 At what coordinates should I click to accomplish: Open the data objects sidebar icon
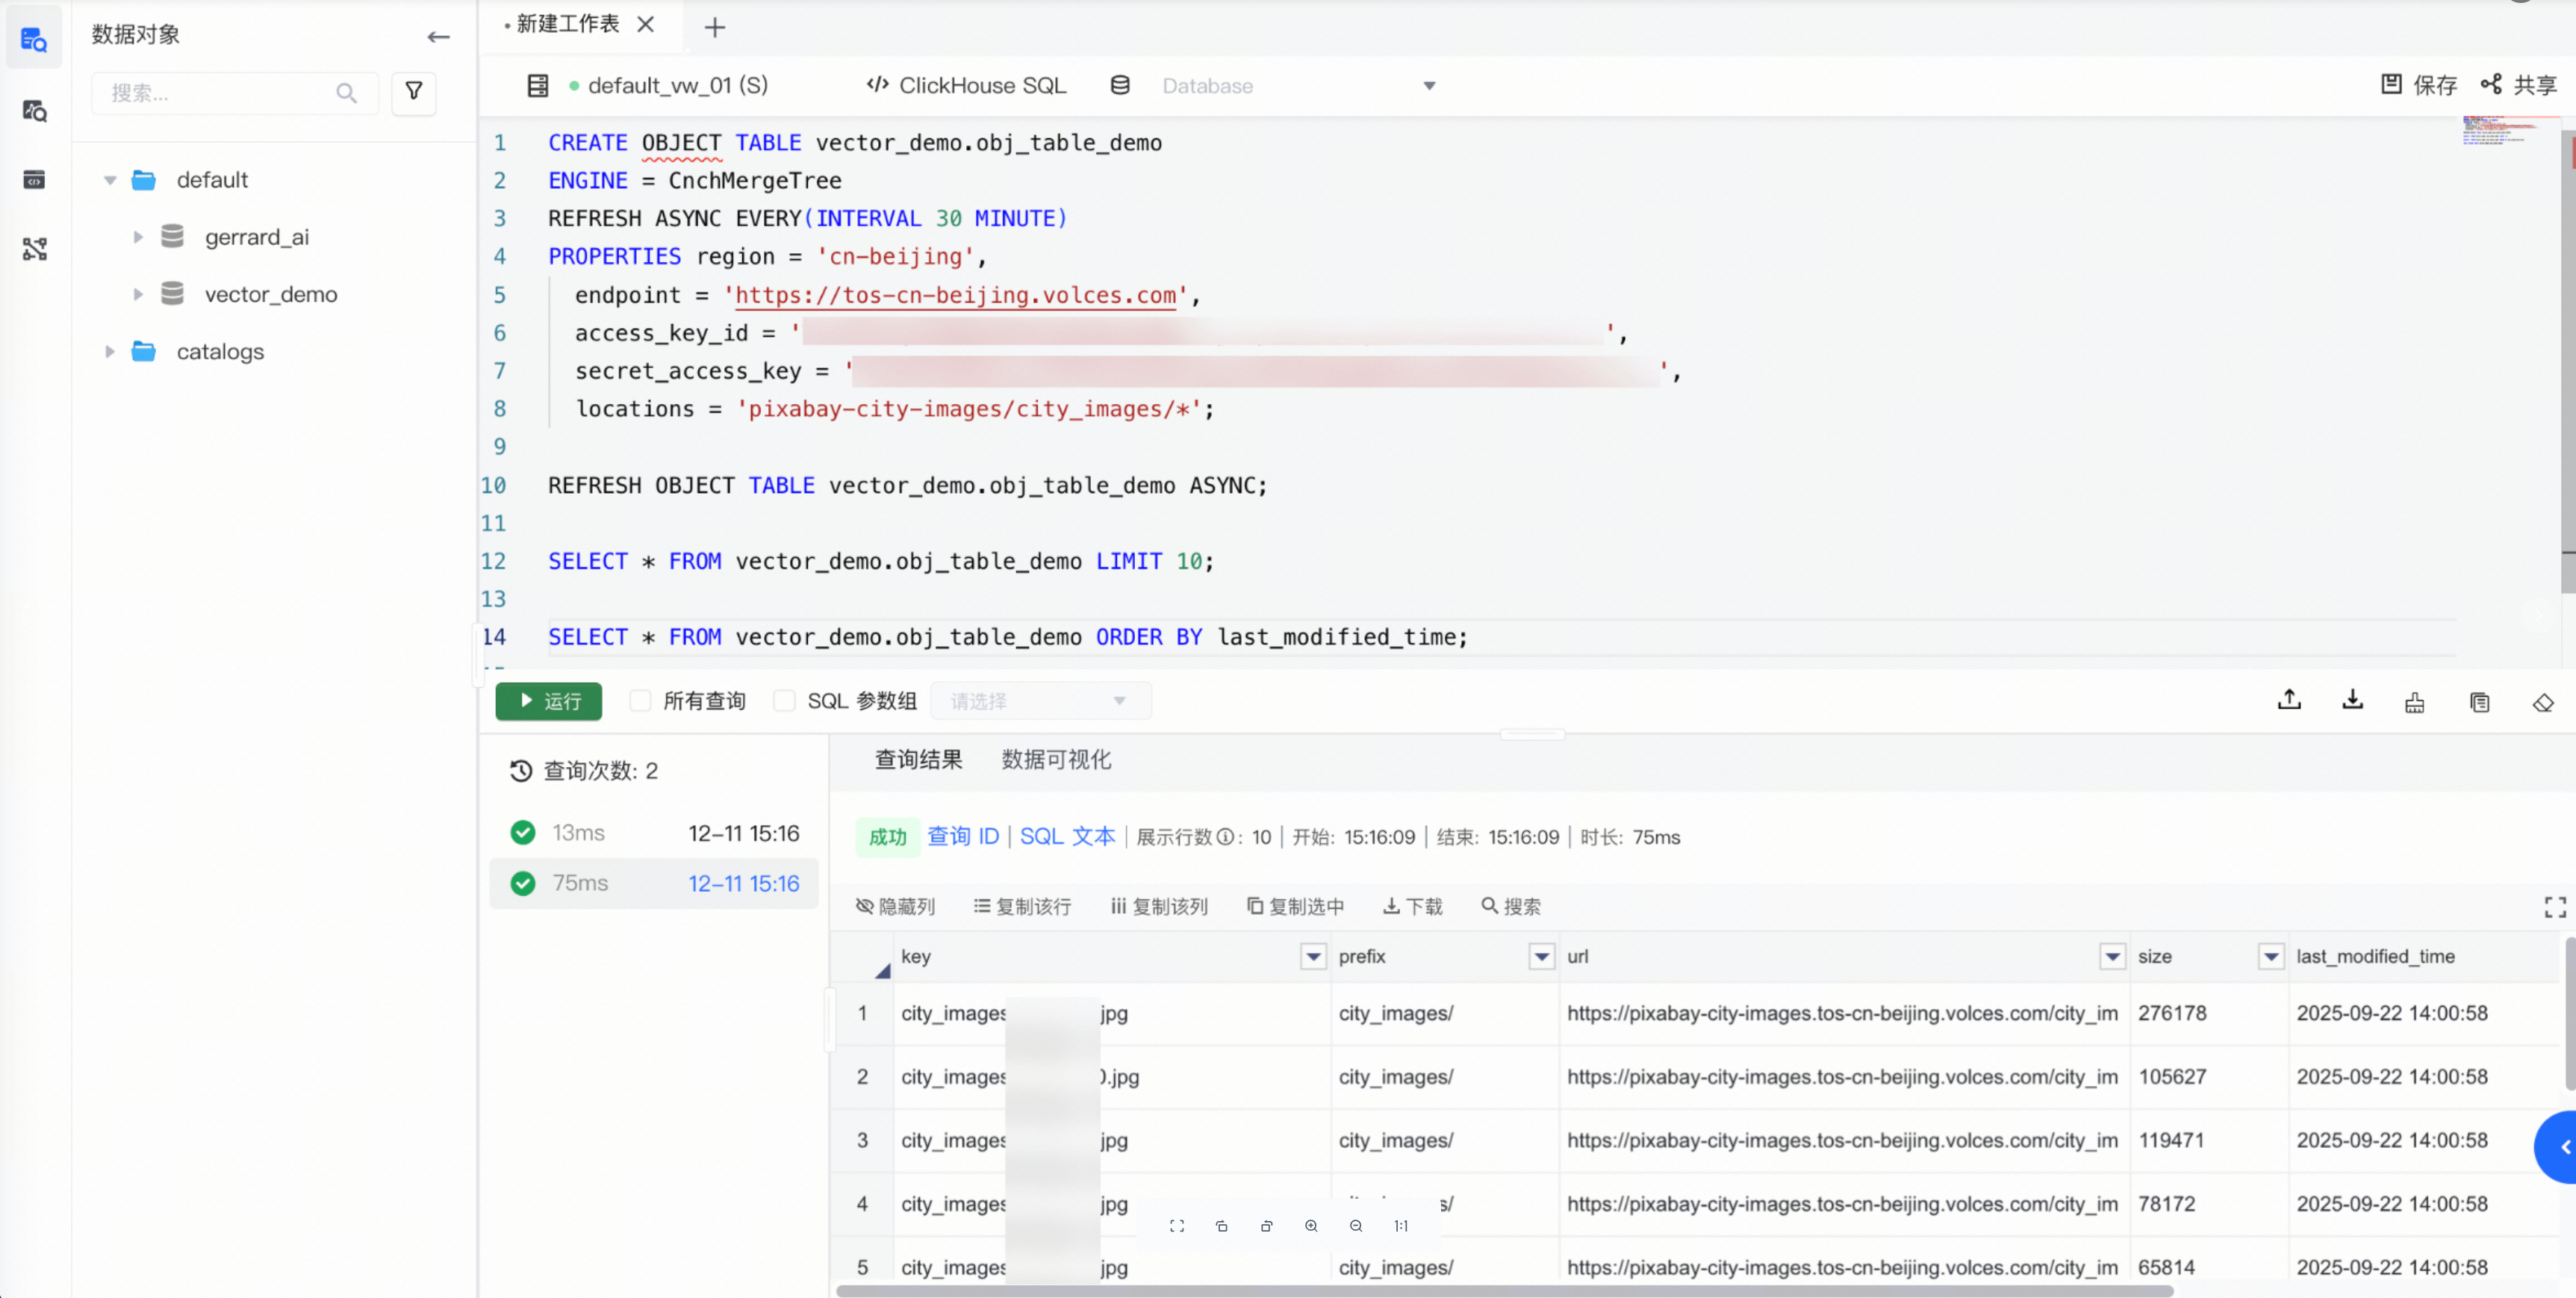click(x=34, y=40)
